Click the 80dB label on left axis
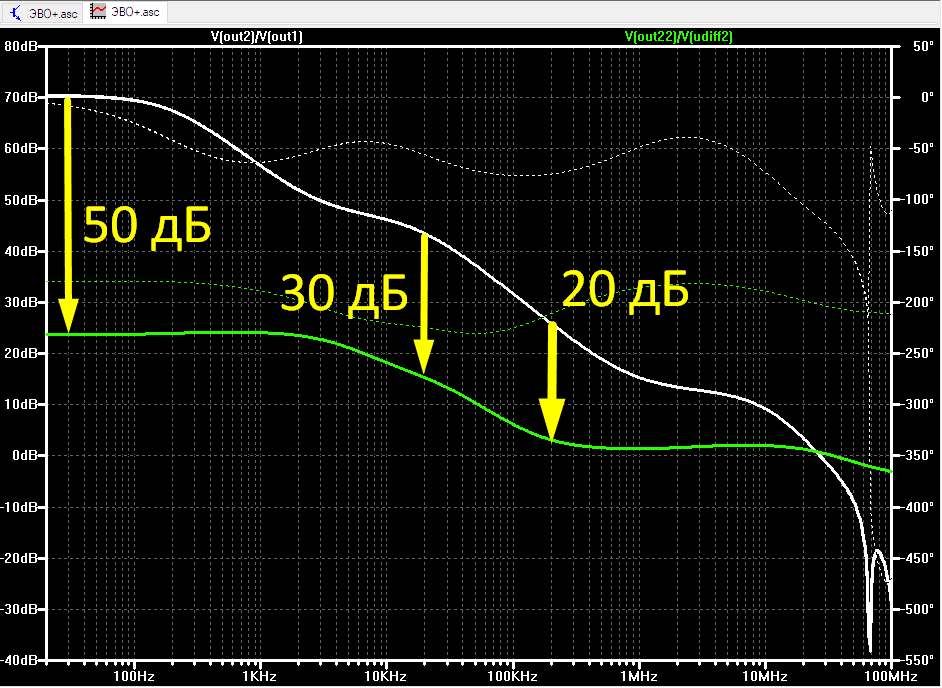The height and width of the screenshot is (688, 942). [x=21, y=46]
